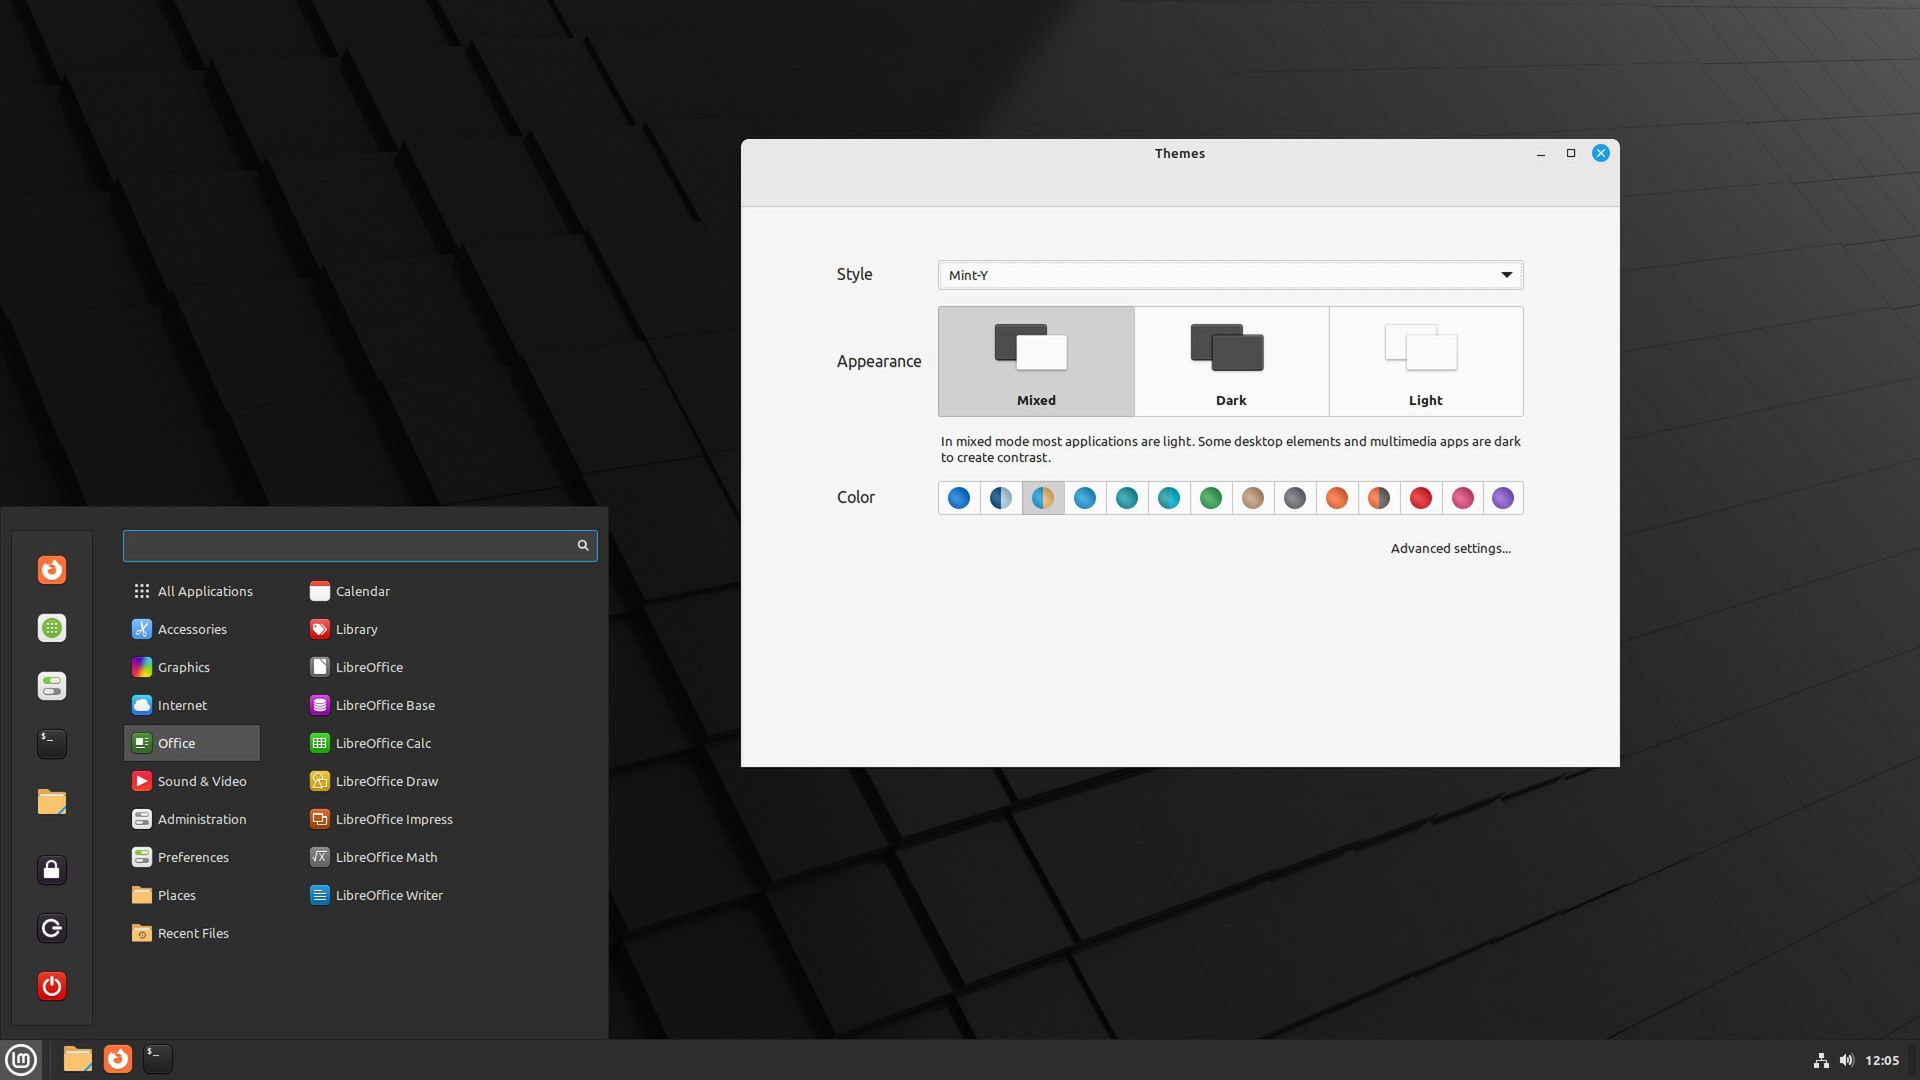Screen dimensions: 1920x1080
Task: Open the Style dropdown showing Mint-Y
Action: click(1229, 274)
